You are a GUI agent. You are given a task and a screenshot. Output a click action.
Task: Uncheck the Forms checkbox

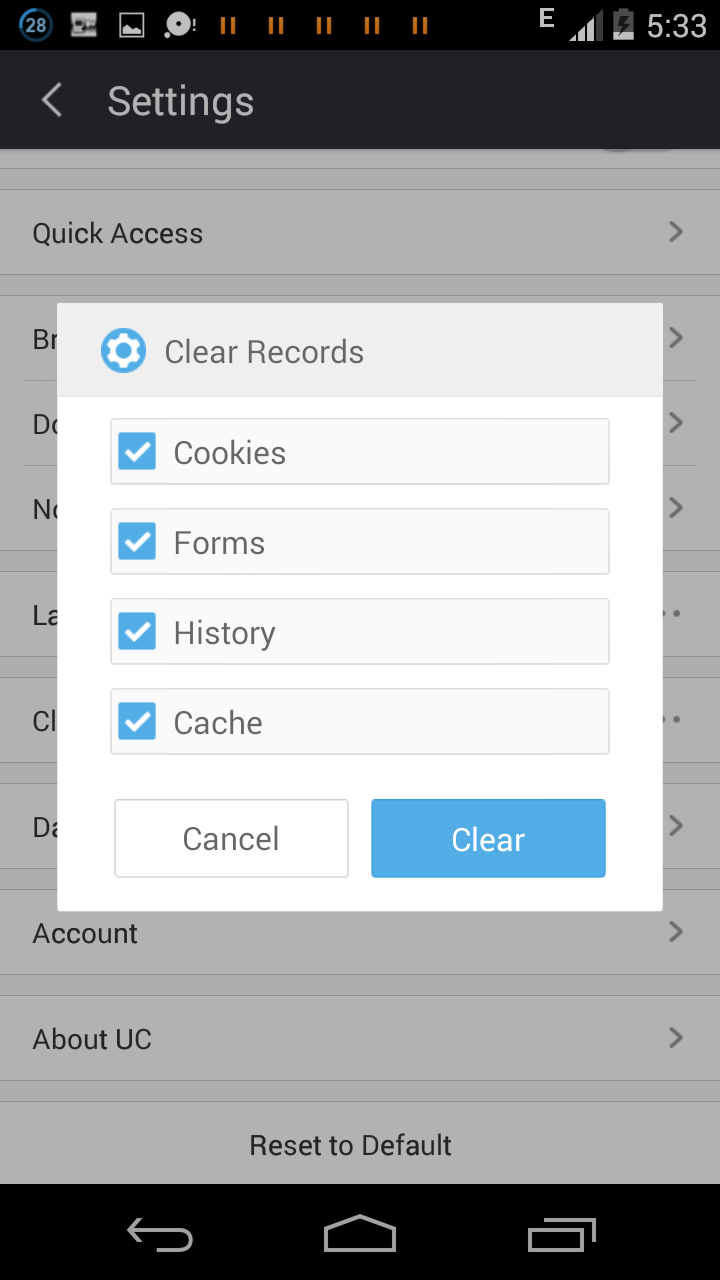pos(137,541)
